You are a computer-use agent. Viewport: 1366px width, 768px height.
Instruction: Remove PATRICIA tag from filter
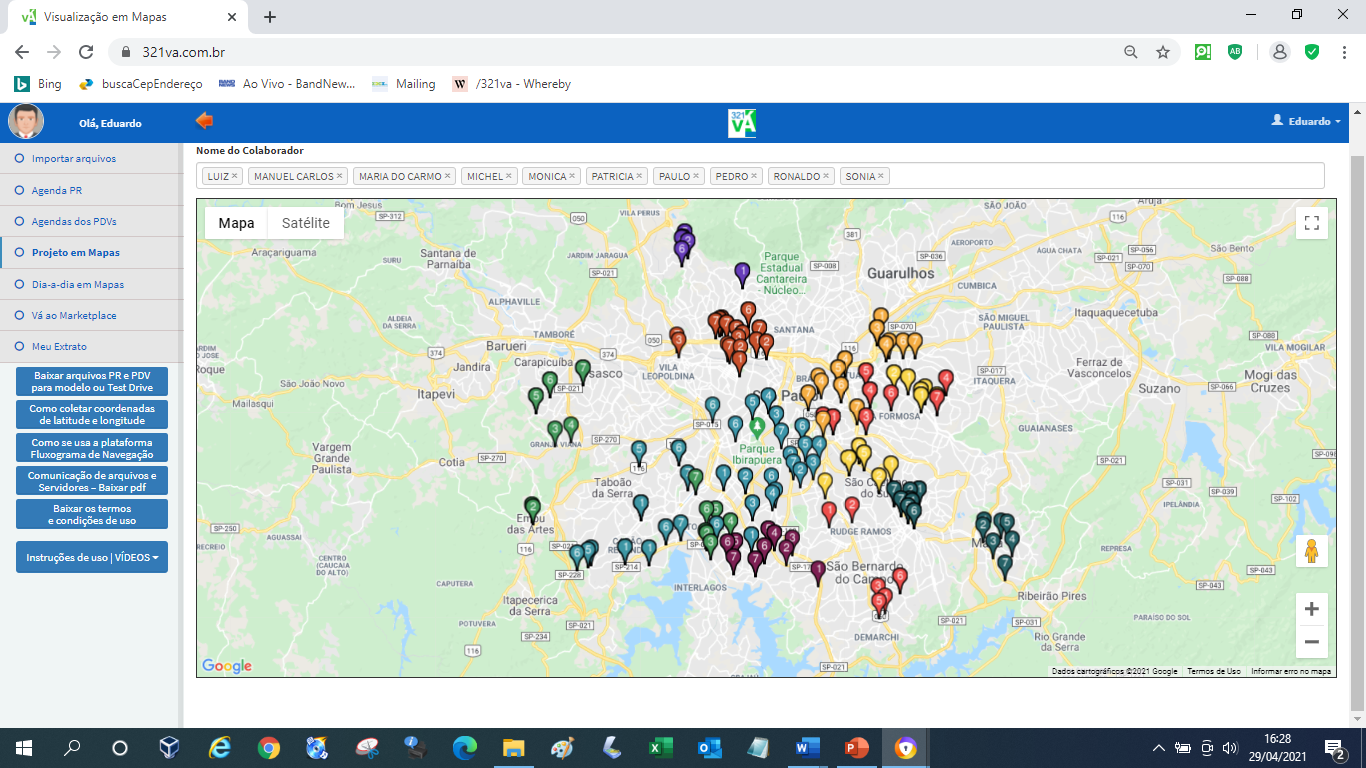[x=640, y=176]
